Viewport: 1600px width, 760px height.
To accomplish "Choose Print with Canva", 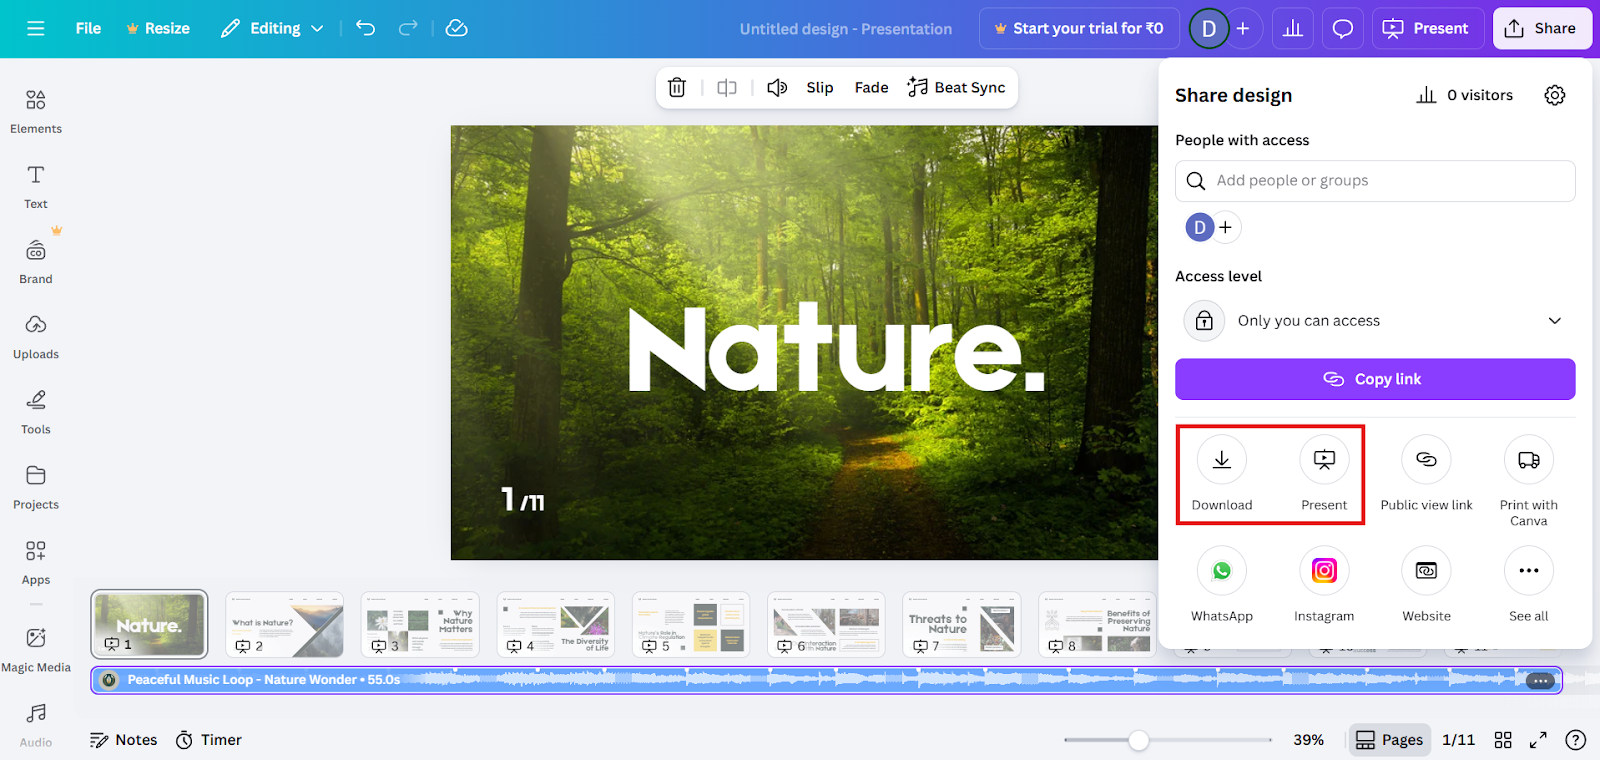I will pos(1529,482).
